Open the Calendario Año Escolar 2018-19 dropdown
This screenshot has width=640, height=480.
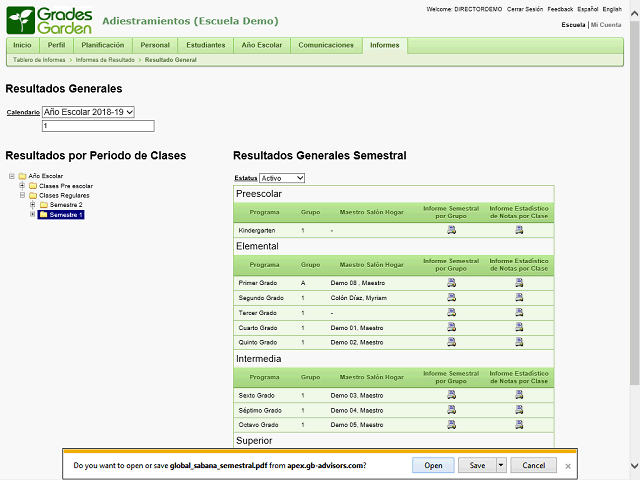pos(88,112)
